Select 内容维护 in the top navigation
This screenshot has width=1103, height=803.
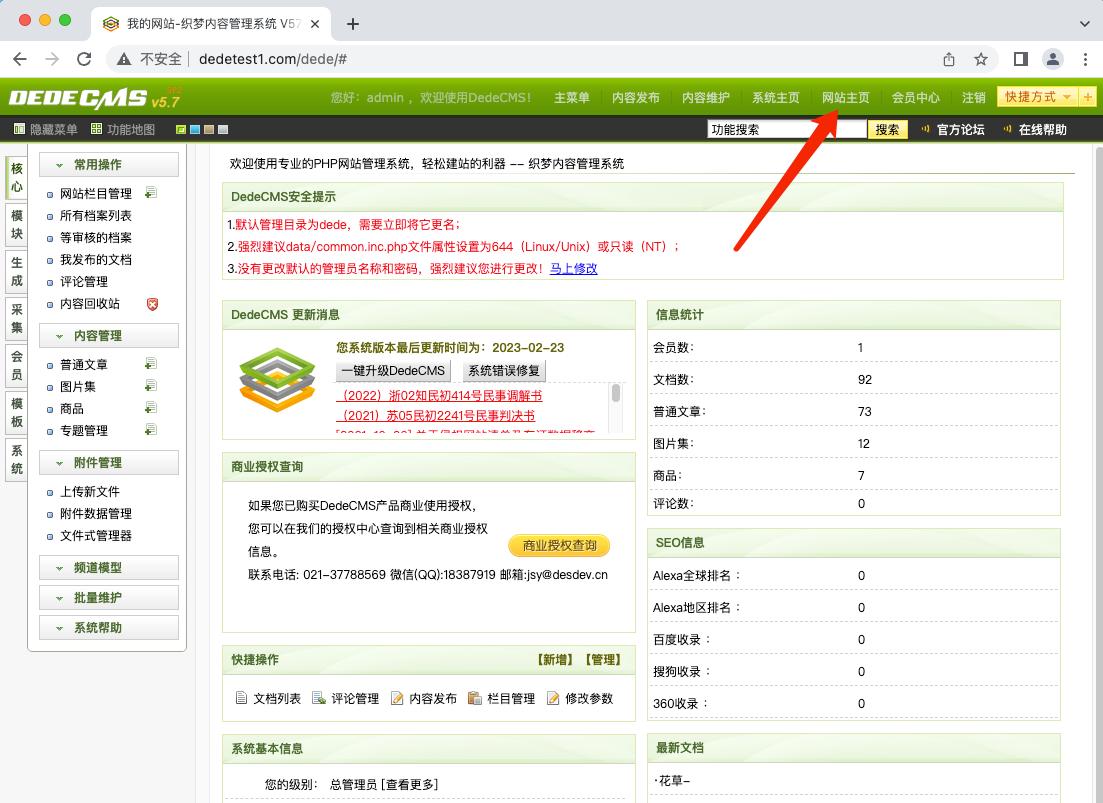point(706,98)
